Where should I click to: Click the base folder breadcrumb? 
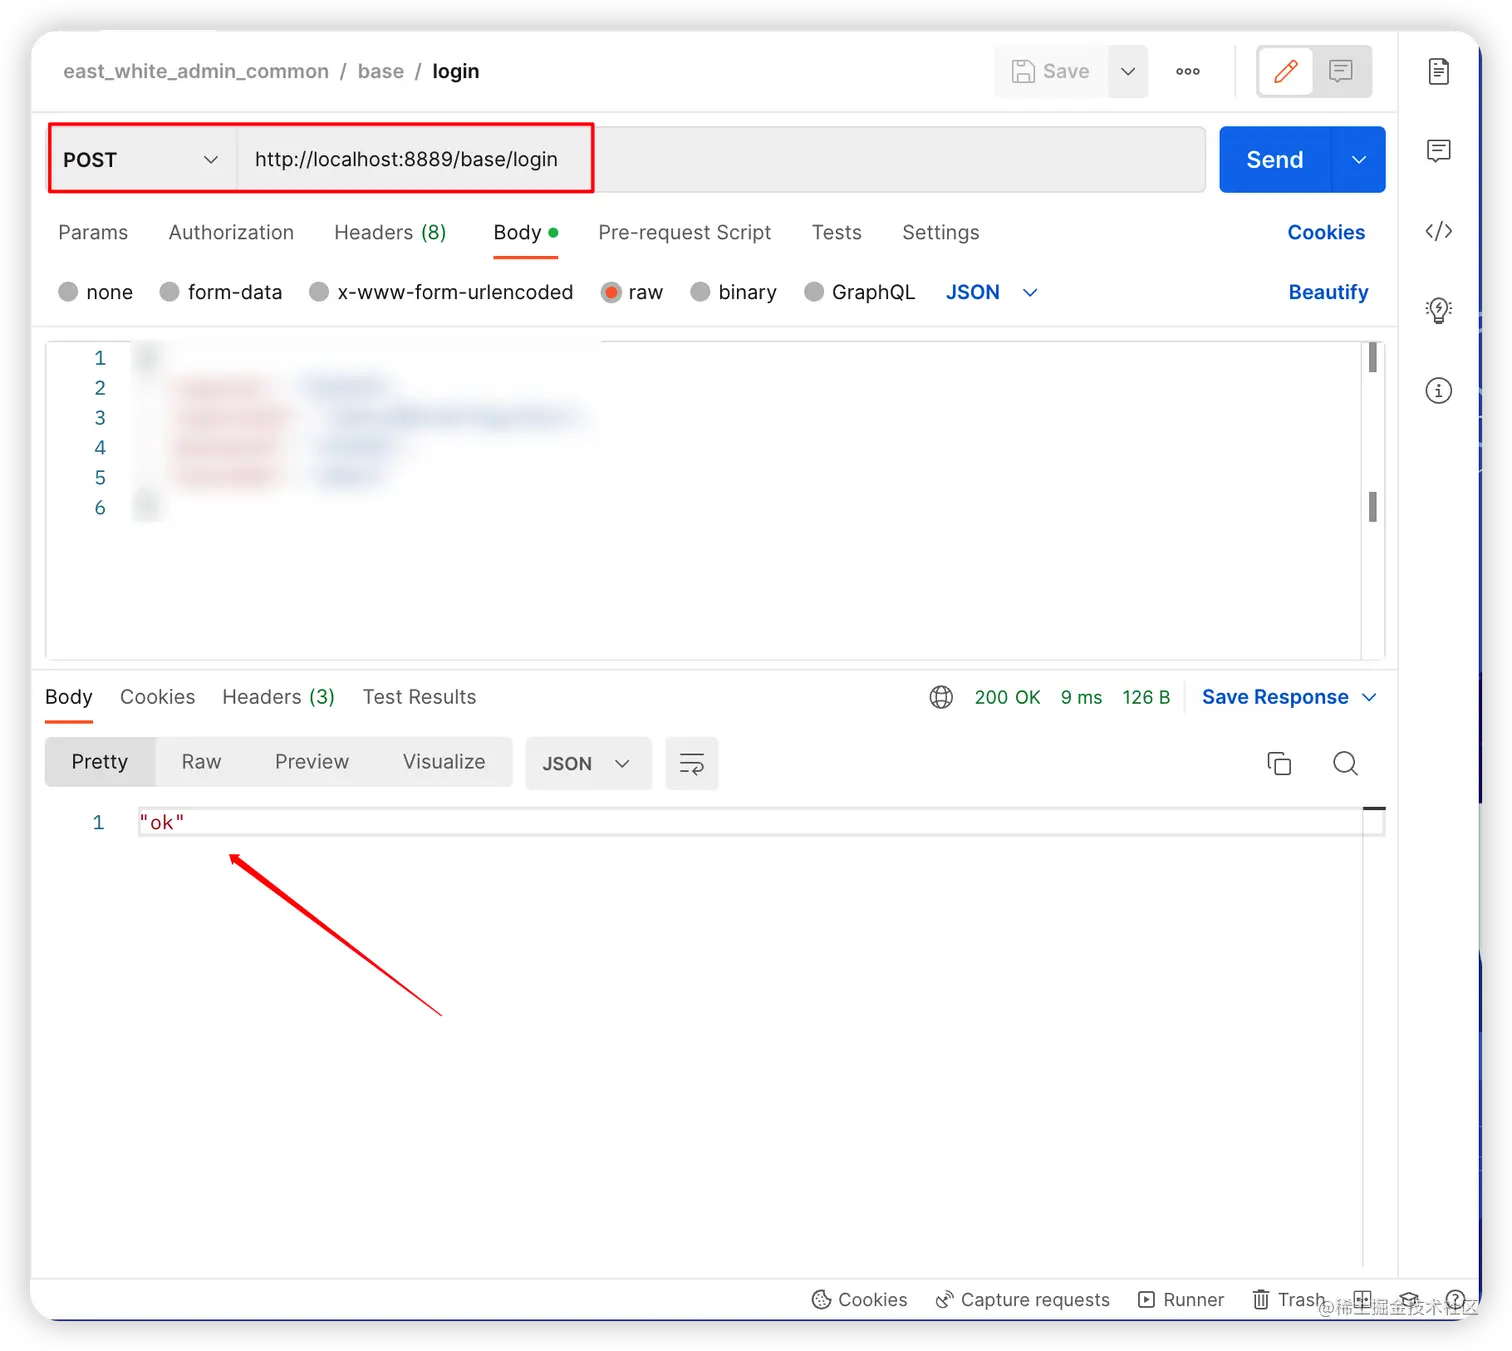(x=381, y=71)
